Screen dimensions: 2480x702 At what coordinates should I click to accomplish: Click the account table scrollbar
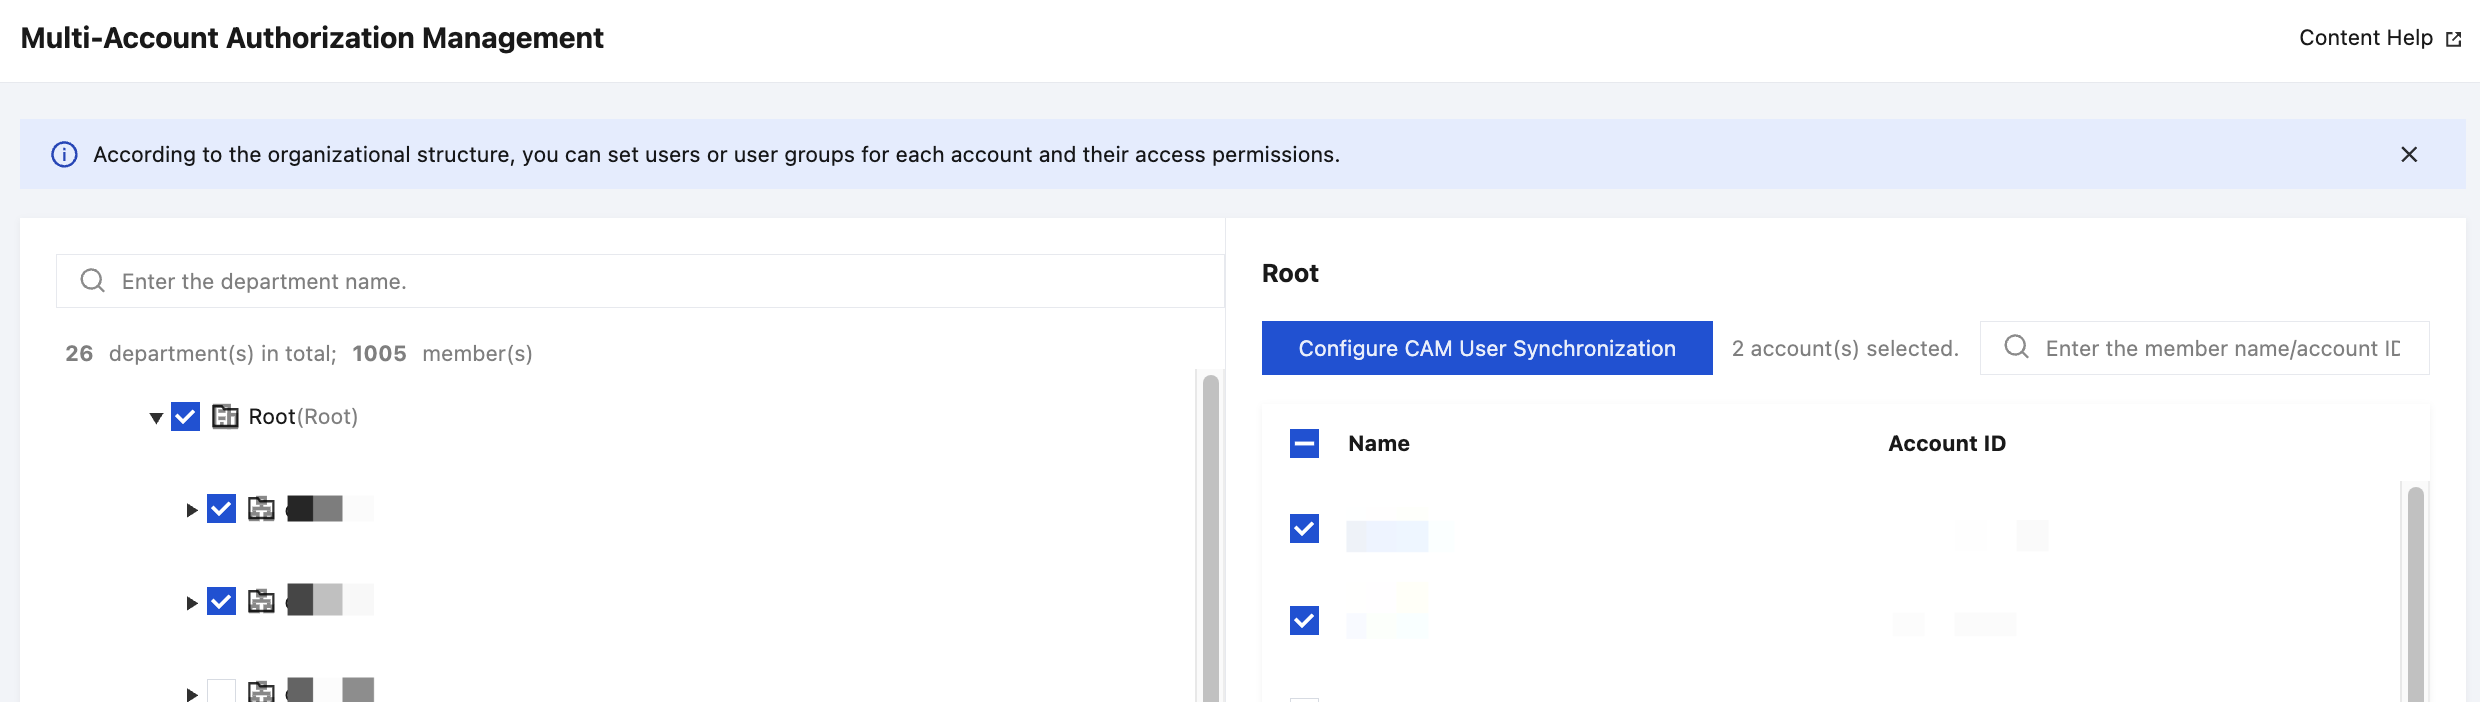tap(2416, 594)
